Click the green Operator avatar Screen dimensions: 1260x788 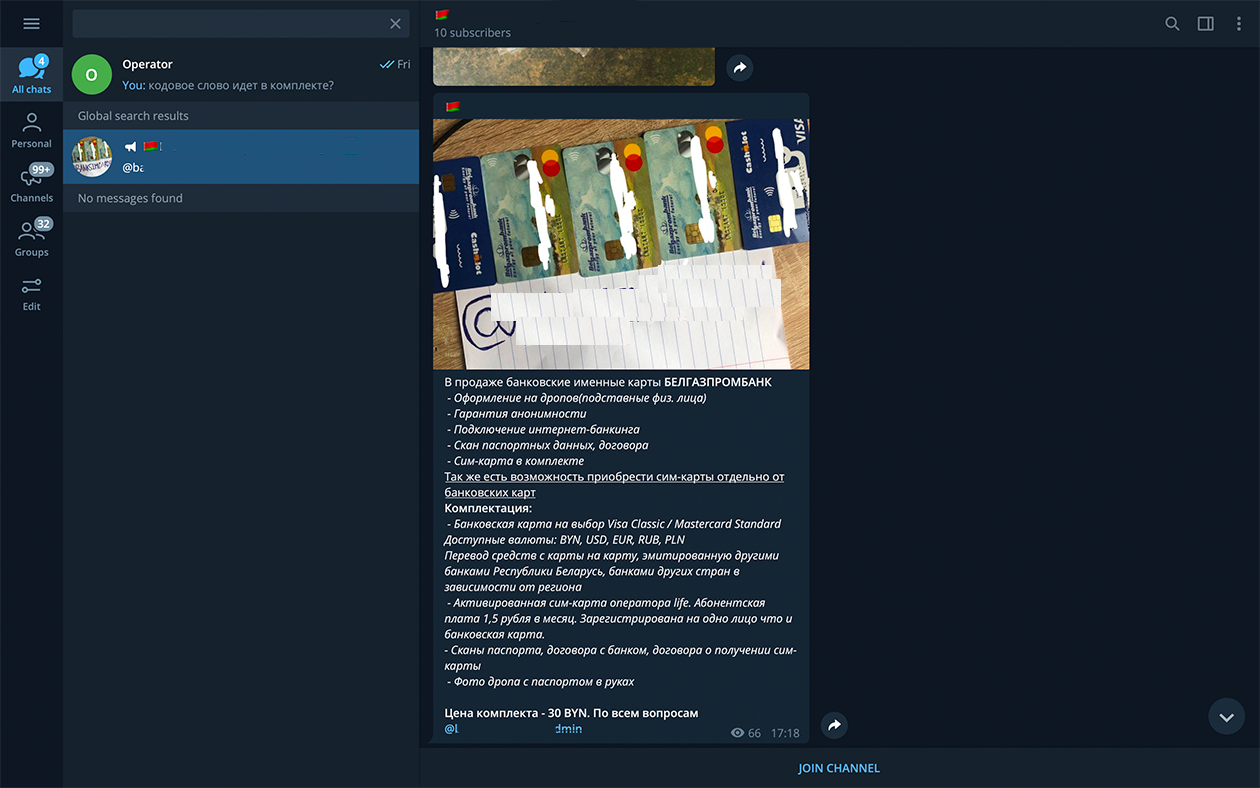[x=92, y=75]
